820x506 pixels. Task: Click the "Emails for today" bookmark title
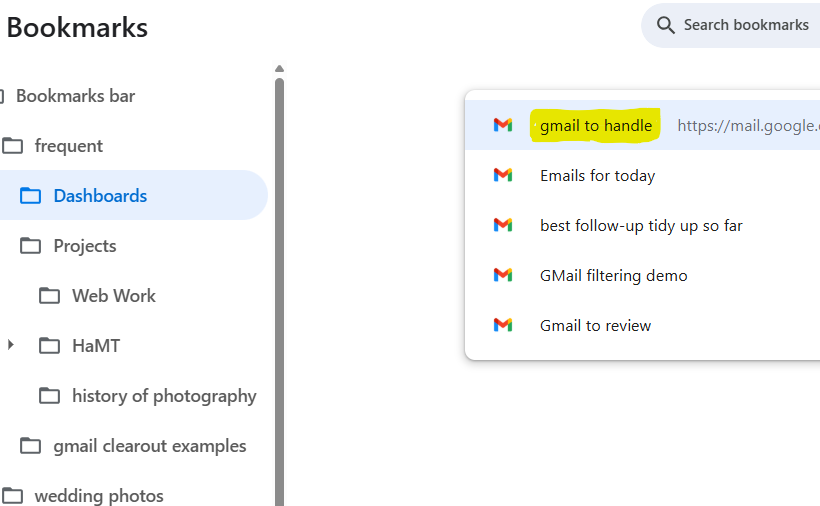[597, 175]
